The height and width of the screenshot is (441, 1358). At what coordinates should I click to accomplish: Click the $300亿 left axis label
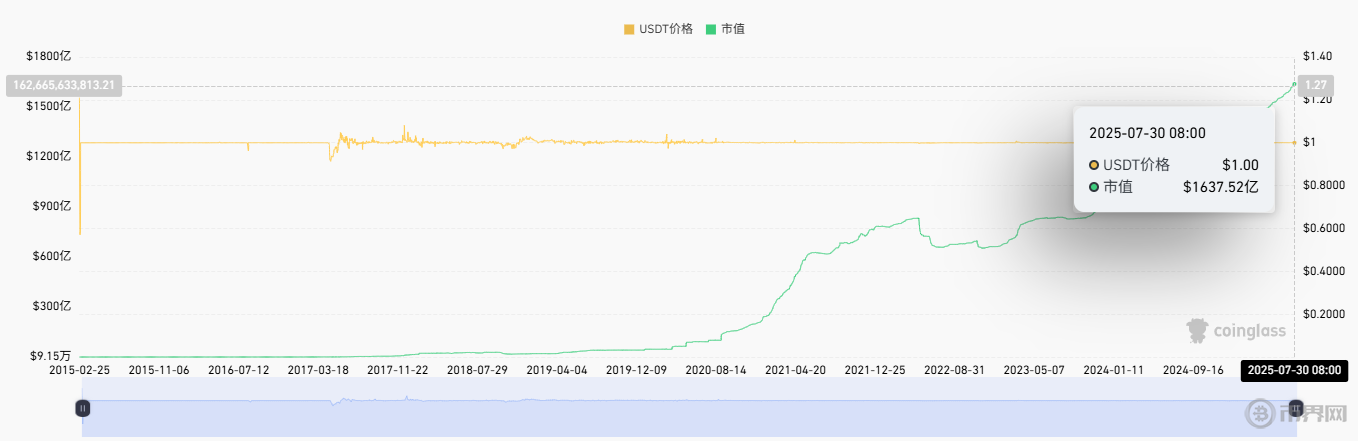(x=54, y=306)
